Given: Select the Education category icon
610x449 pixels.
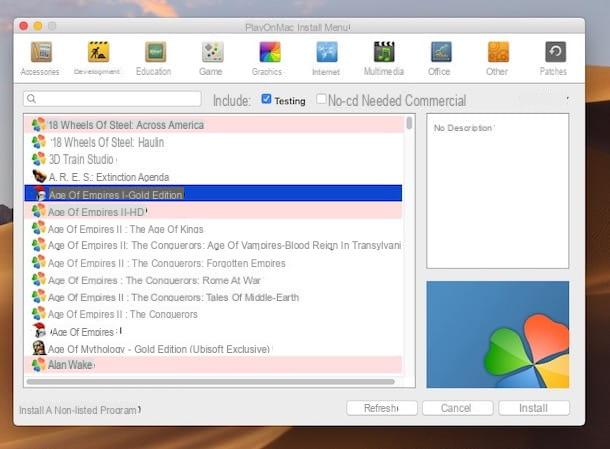Looking at the screenshot, I should pyautogui.click(x=155, y=52).
